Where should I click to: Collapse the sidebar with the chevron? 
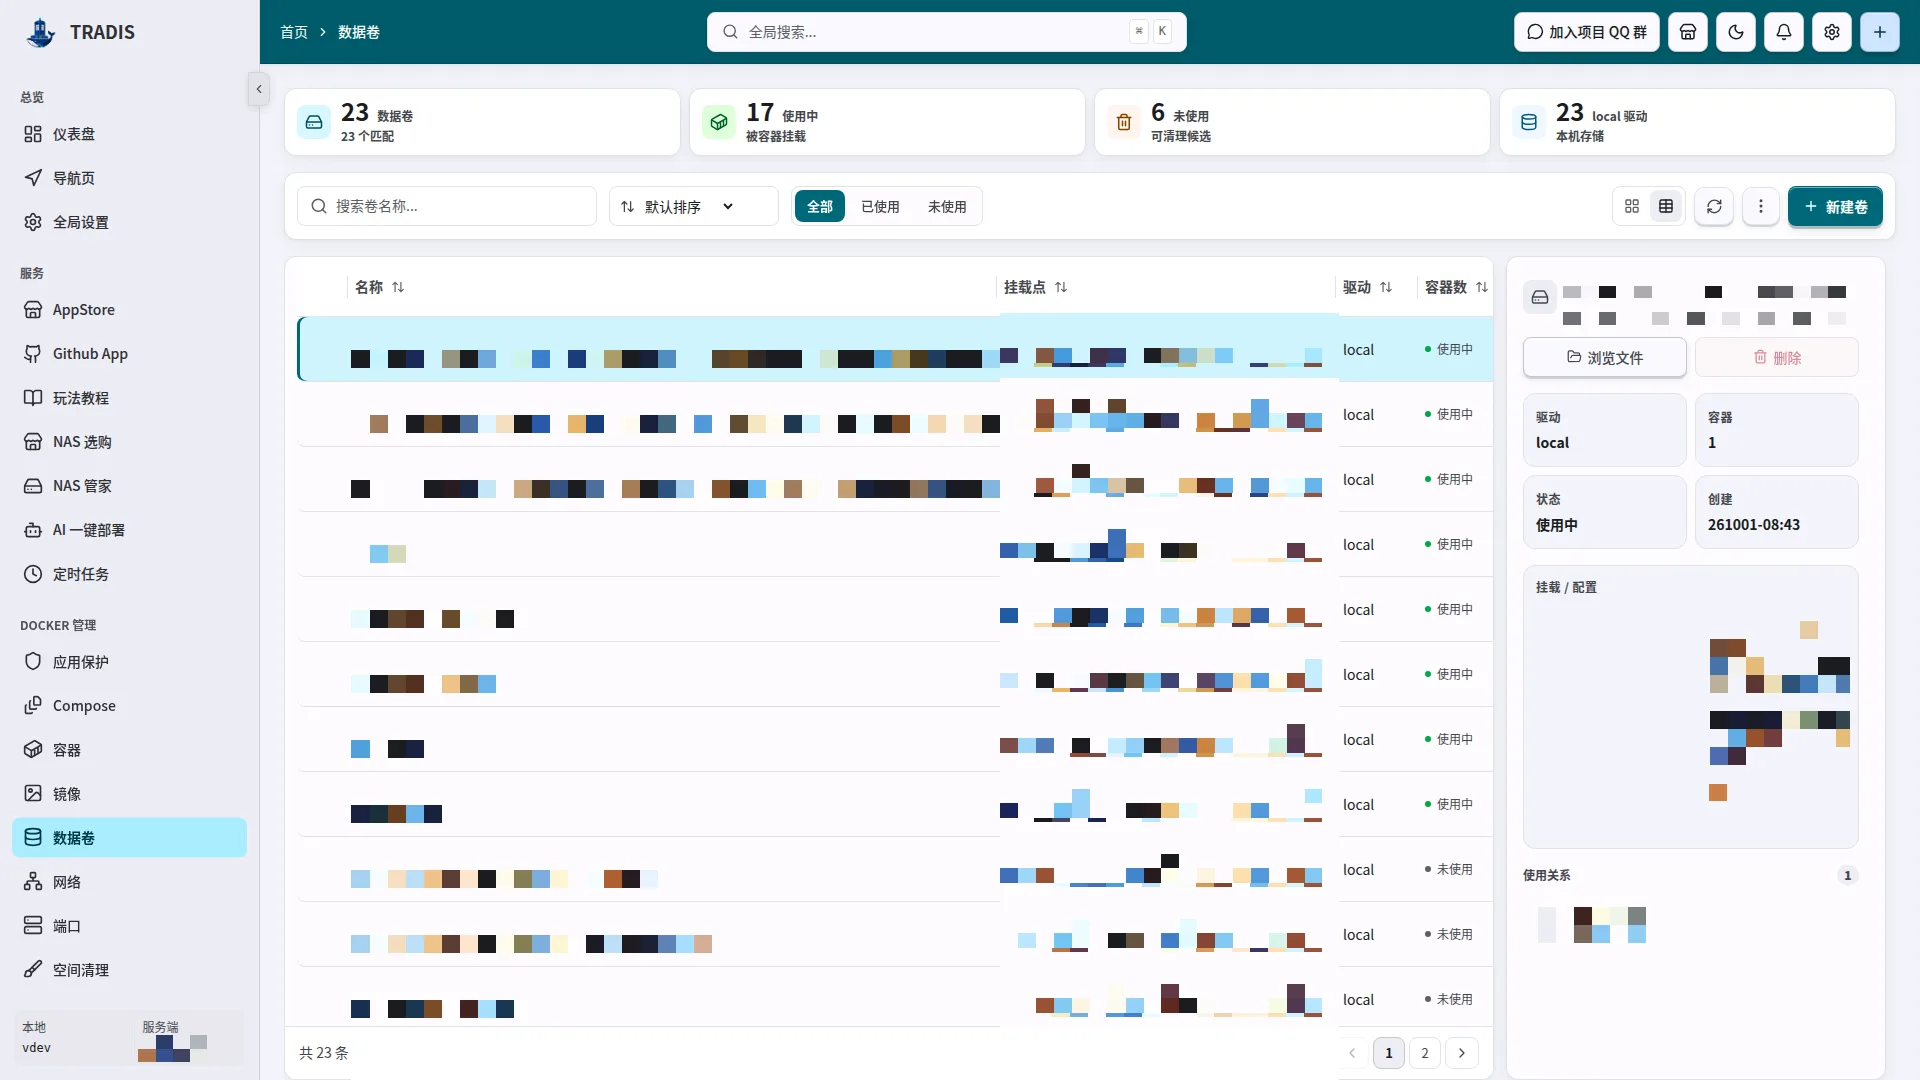(x=259, y=89)
